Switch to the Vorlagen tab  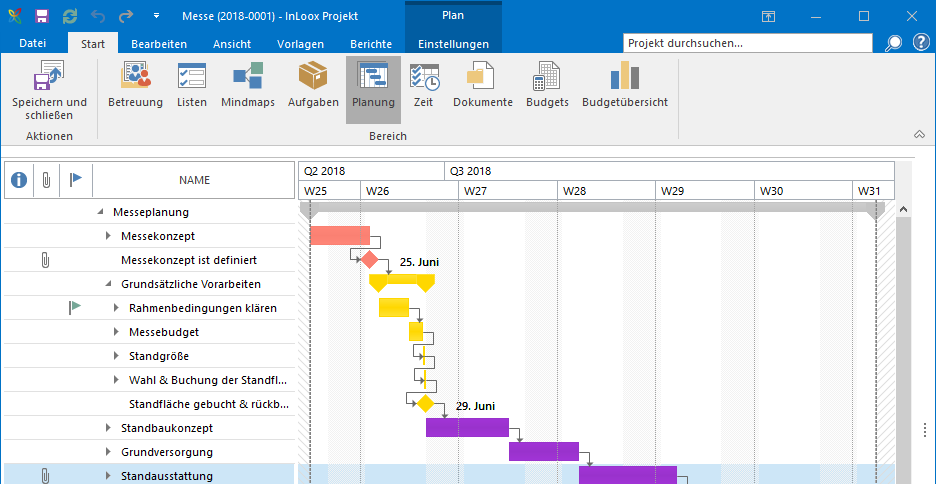300,44
